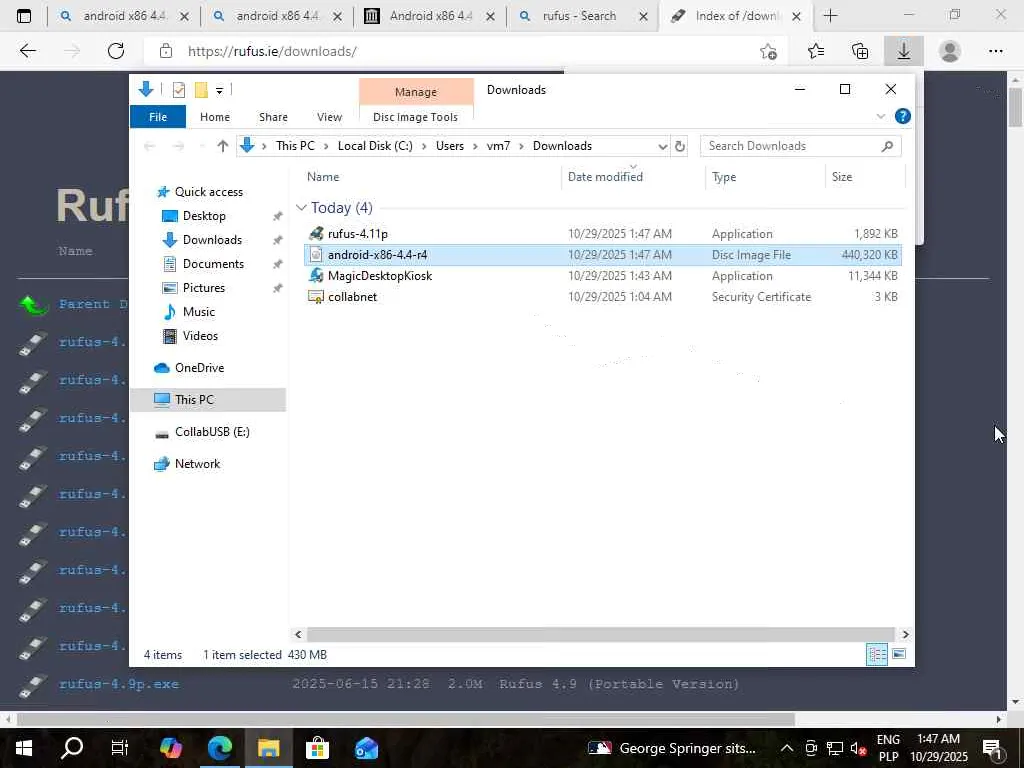Open Documents in navigation pane

pyautogui.click(x=213, y=264)
